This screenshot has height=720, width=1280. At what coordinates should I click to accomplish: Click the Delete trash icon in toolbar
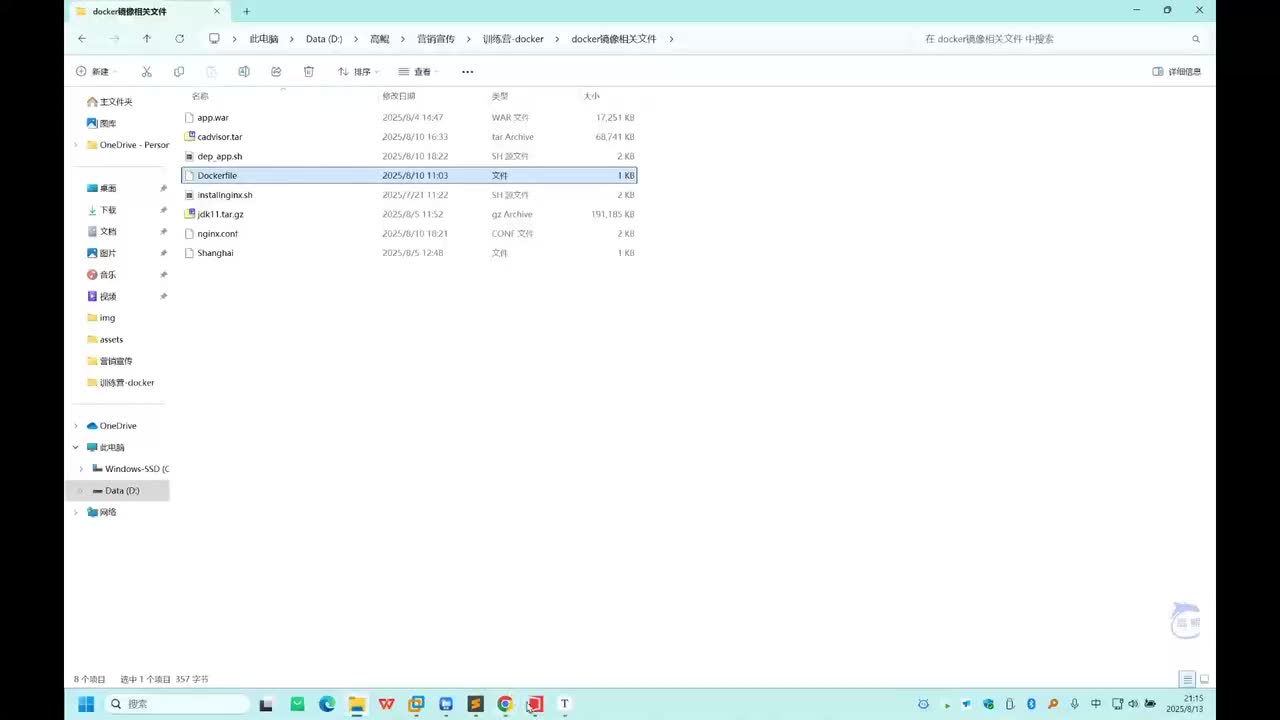tap(309, 71)
